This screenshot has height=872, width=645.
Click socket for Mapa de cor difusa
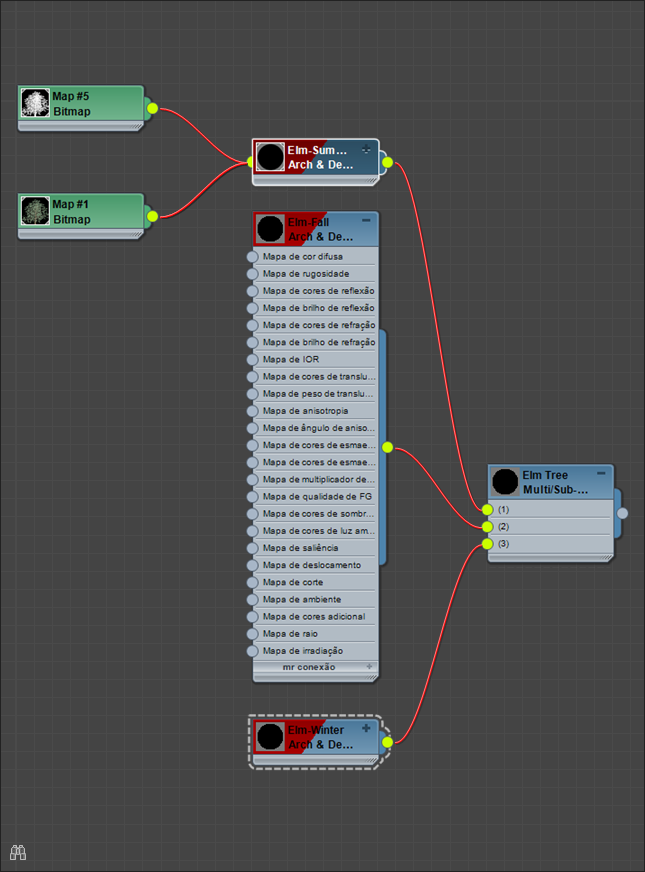[252, 256]
